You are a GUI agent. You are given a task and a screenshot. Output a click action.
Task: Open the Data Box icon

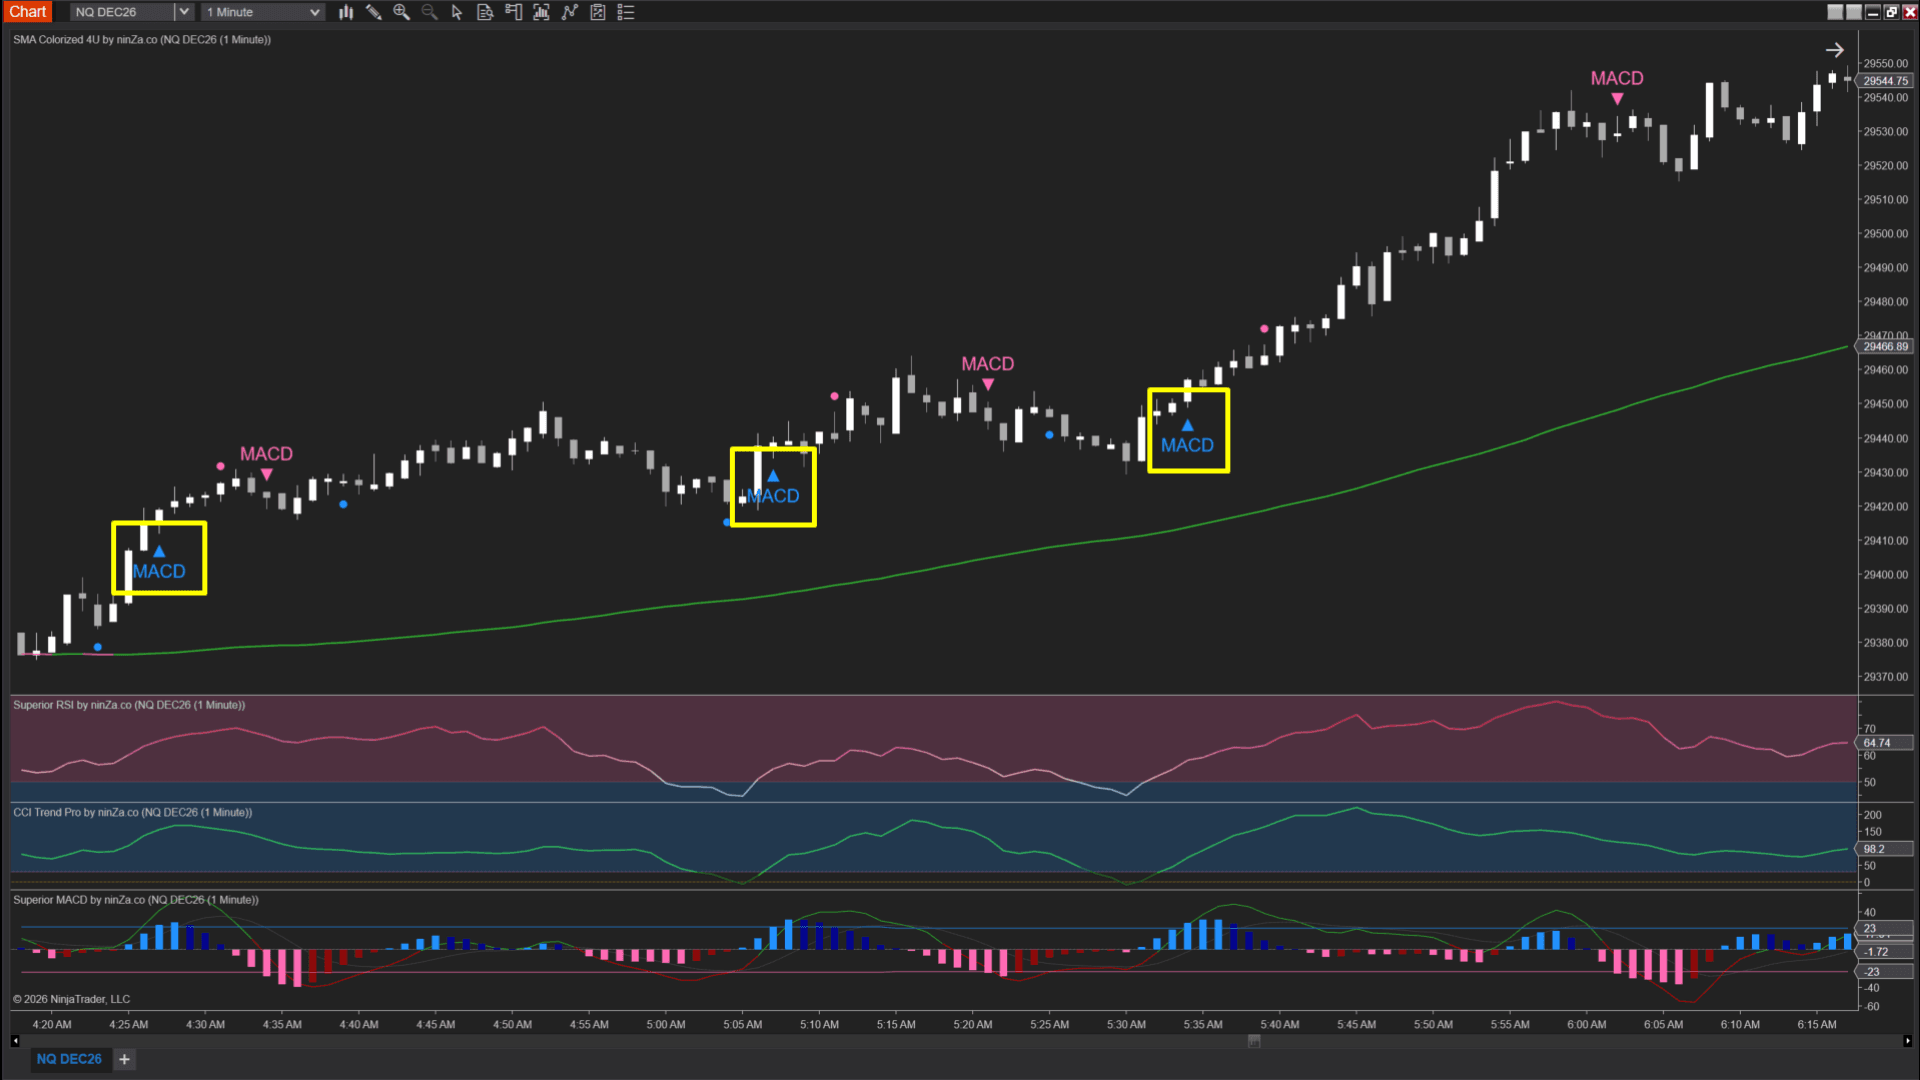[485, 12]
